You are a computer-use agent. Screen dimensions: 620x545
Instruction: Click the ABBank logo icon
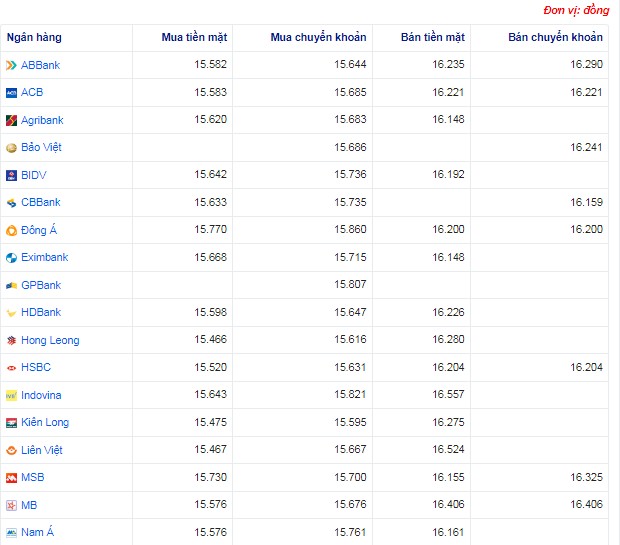coord(11,65)
